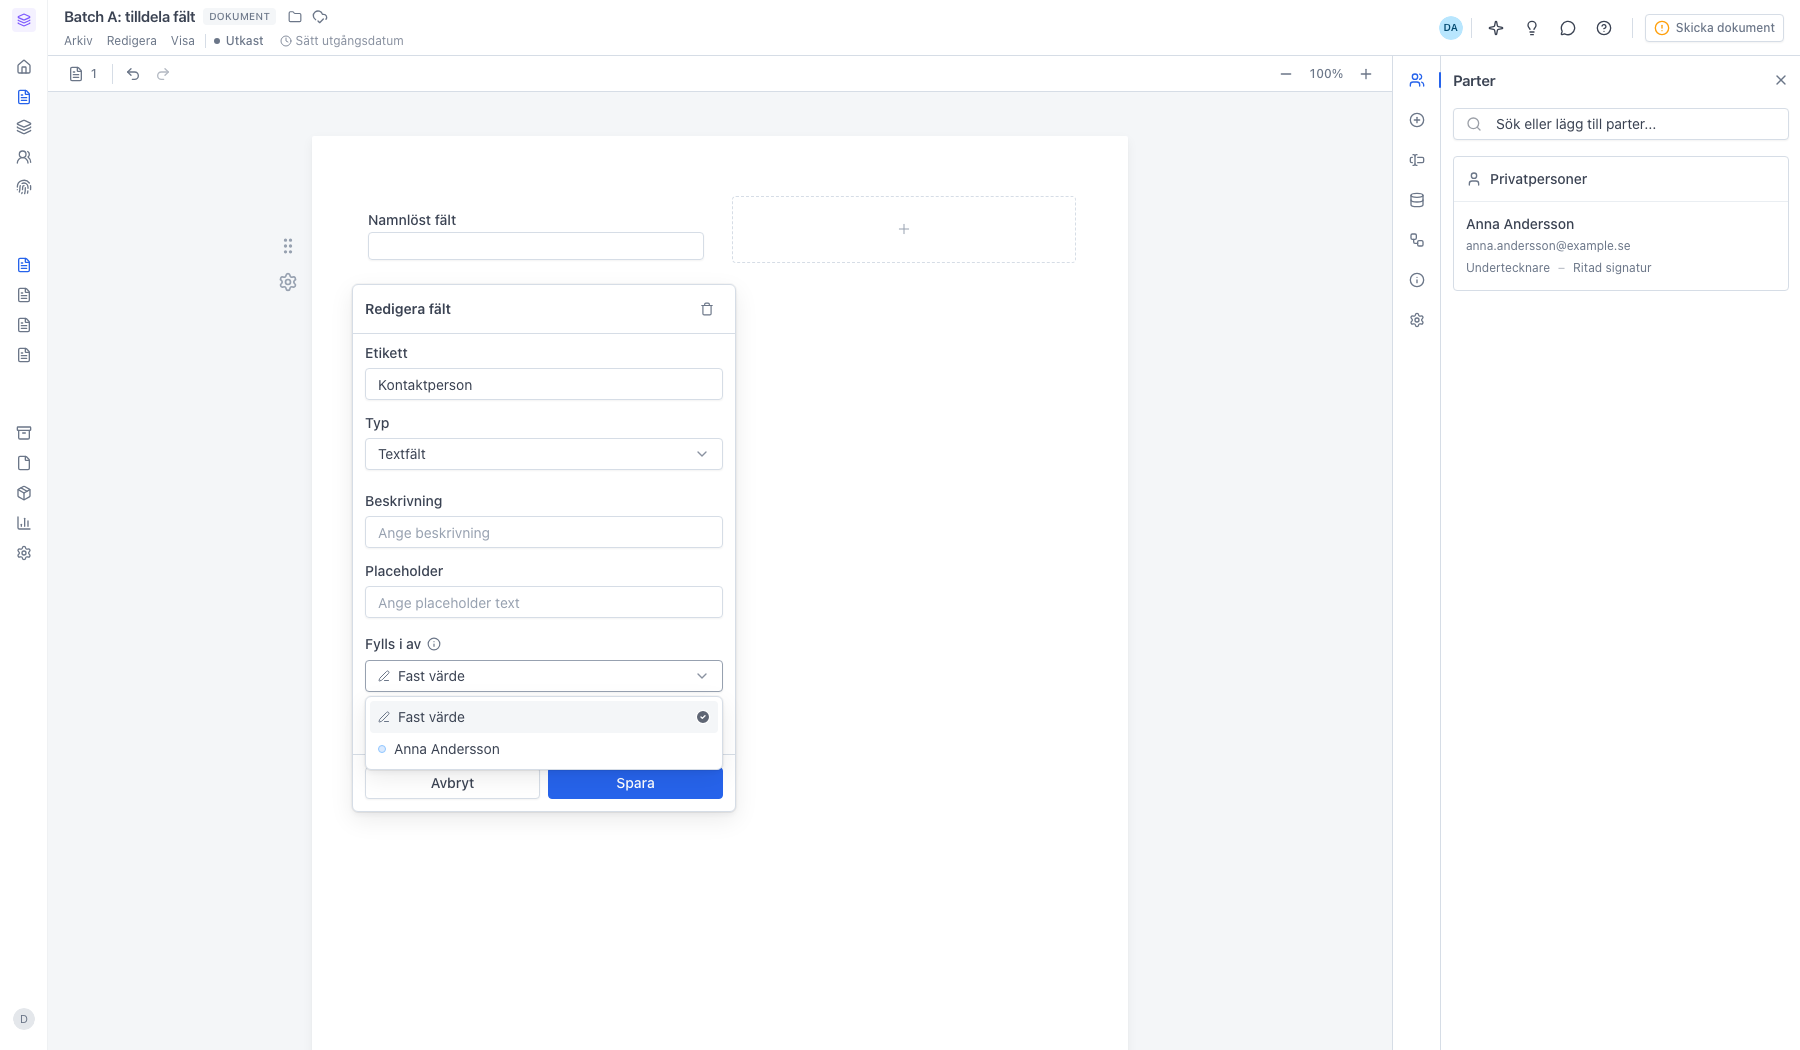Collapse the Fylls i av dropdown
Viewport: 1800px width, 1050px height.
544,676
